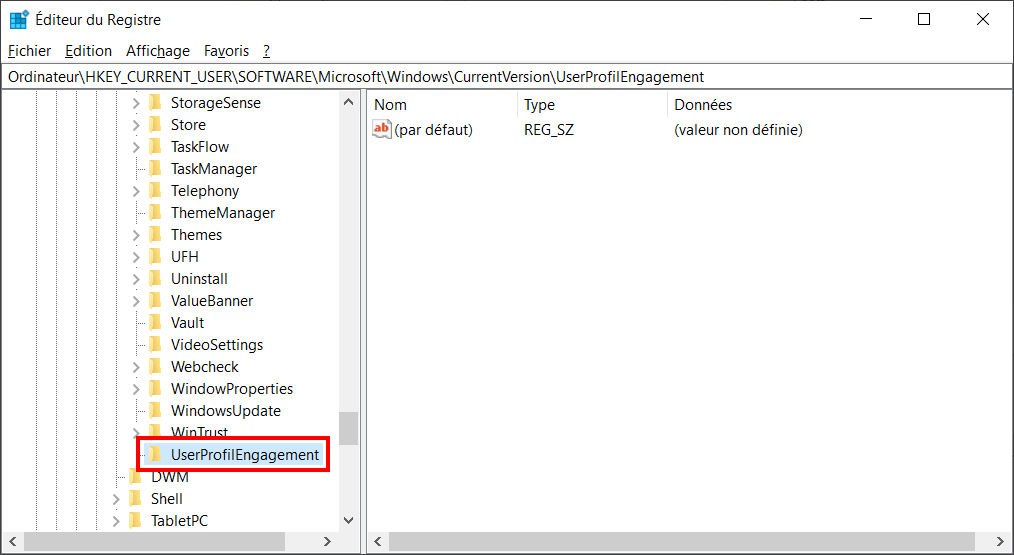Screen dimensions: 1014x555
Task: Click the tree pane vertical scrollbar thumb
Action: click(349, 428)
